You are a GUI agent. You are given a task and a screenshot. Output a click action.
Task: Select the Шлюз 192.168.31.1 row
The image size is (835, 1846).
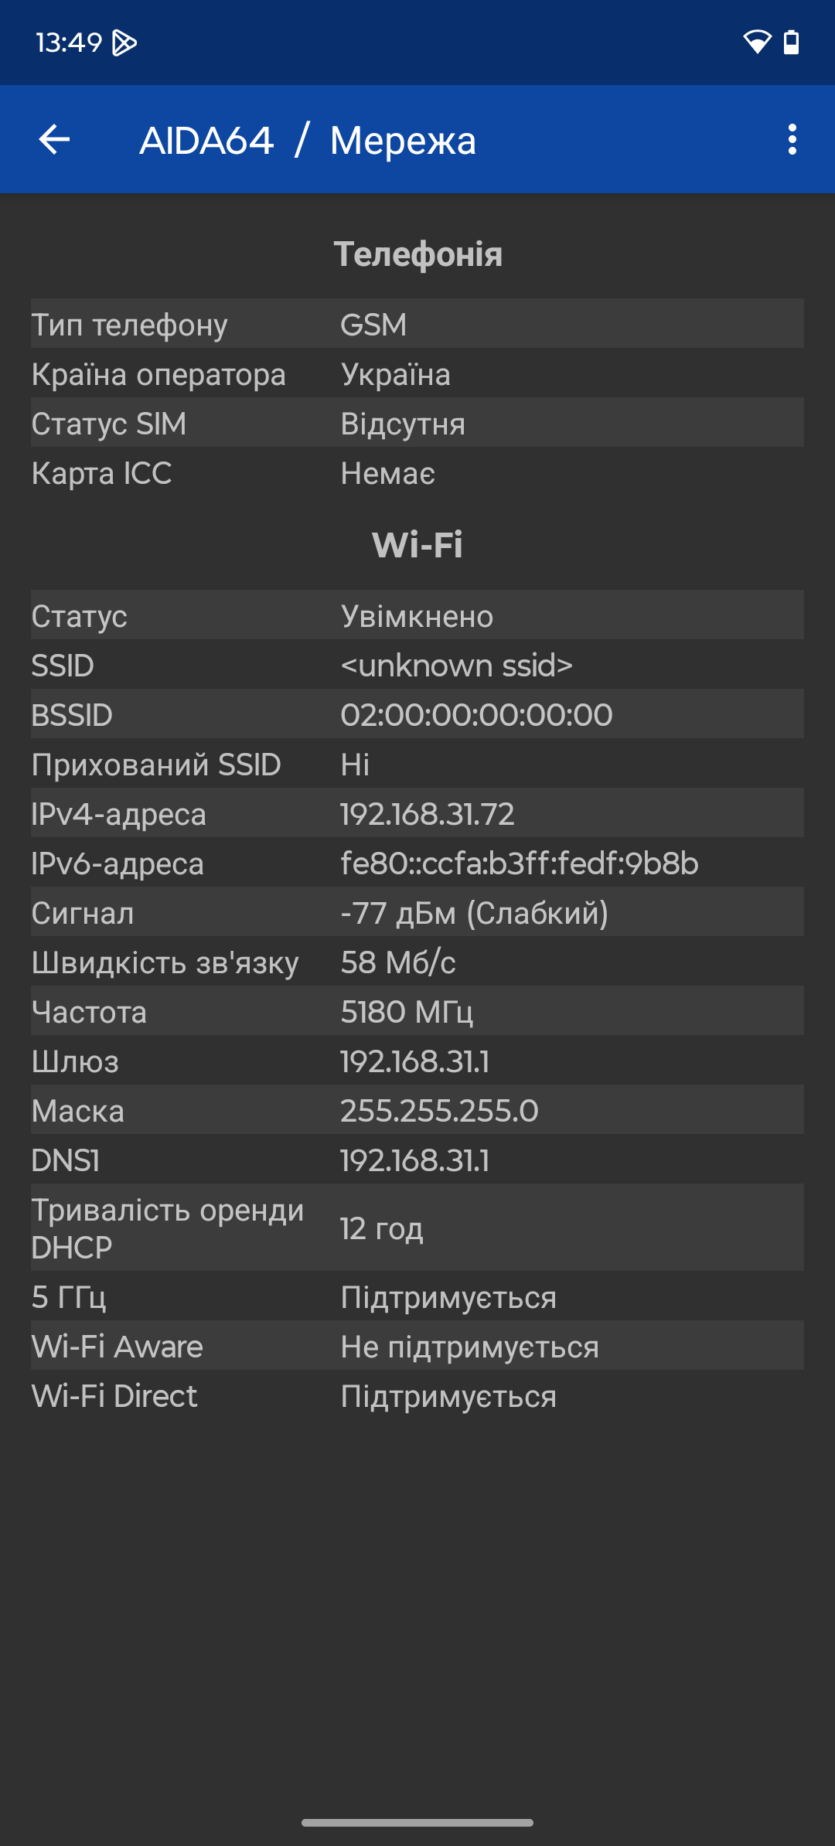point(417,1061)
